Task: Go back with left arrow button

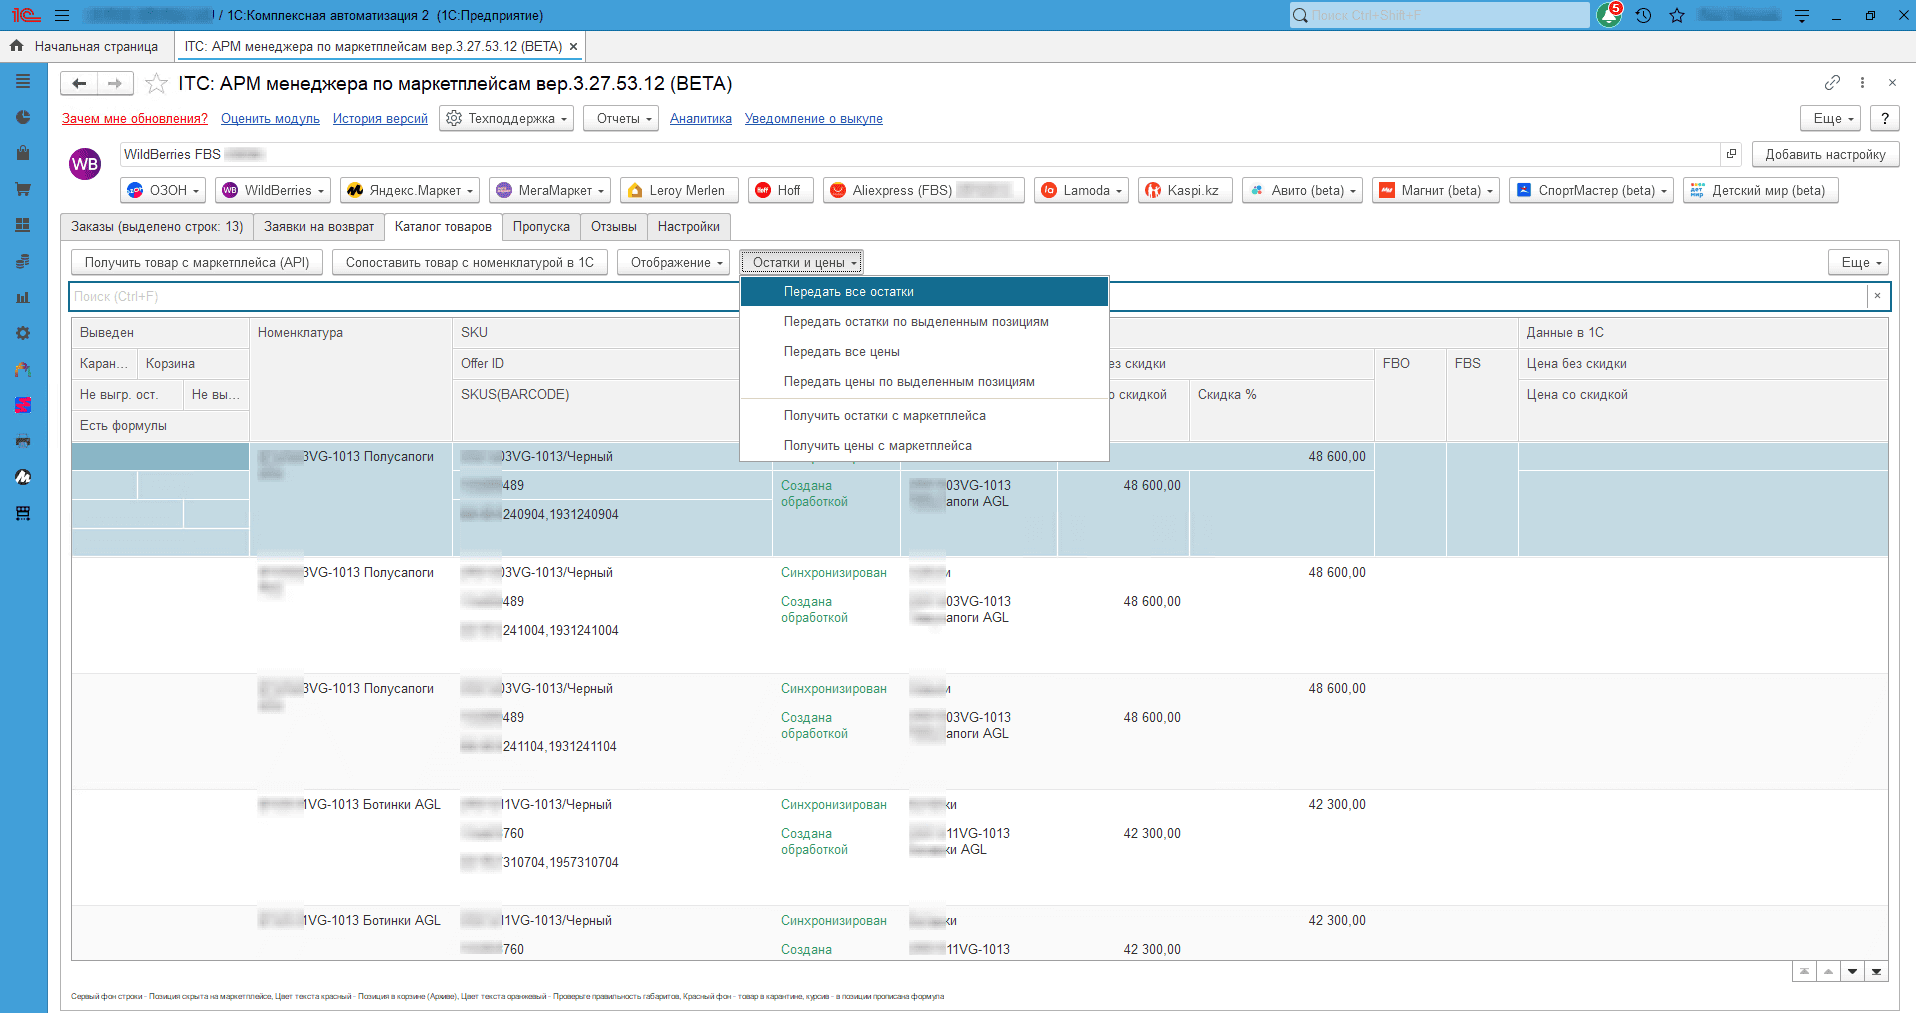Action: (79, 84)
